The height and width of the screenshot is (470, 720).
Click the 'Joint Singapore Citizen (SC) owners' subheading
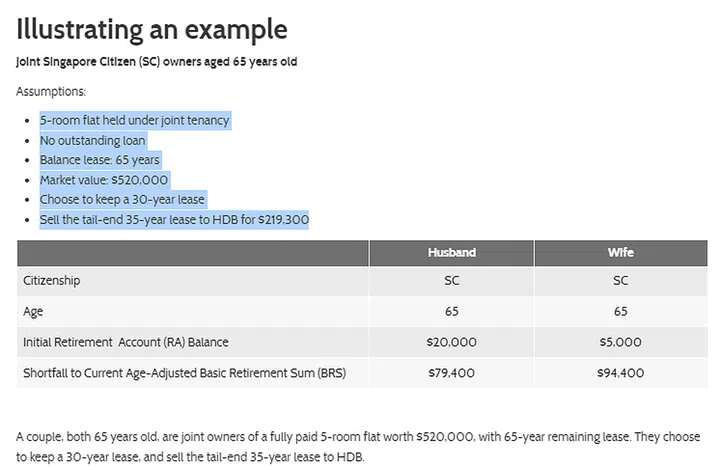tap(156, 62)
